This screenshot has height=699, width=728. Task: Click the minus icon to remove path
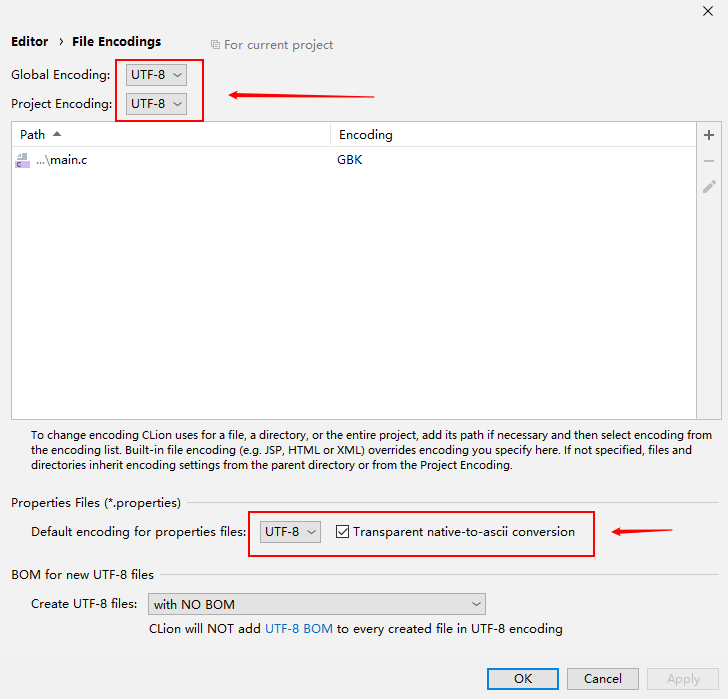[x=708, y=161]
